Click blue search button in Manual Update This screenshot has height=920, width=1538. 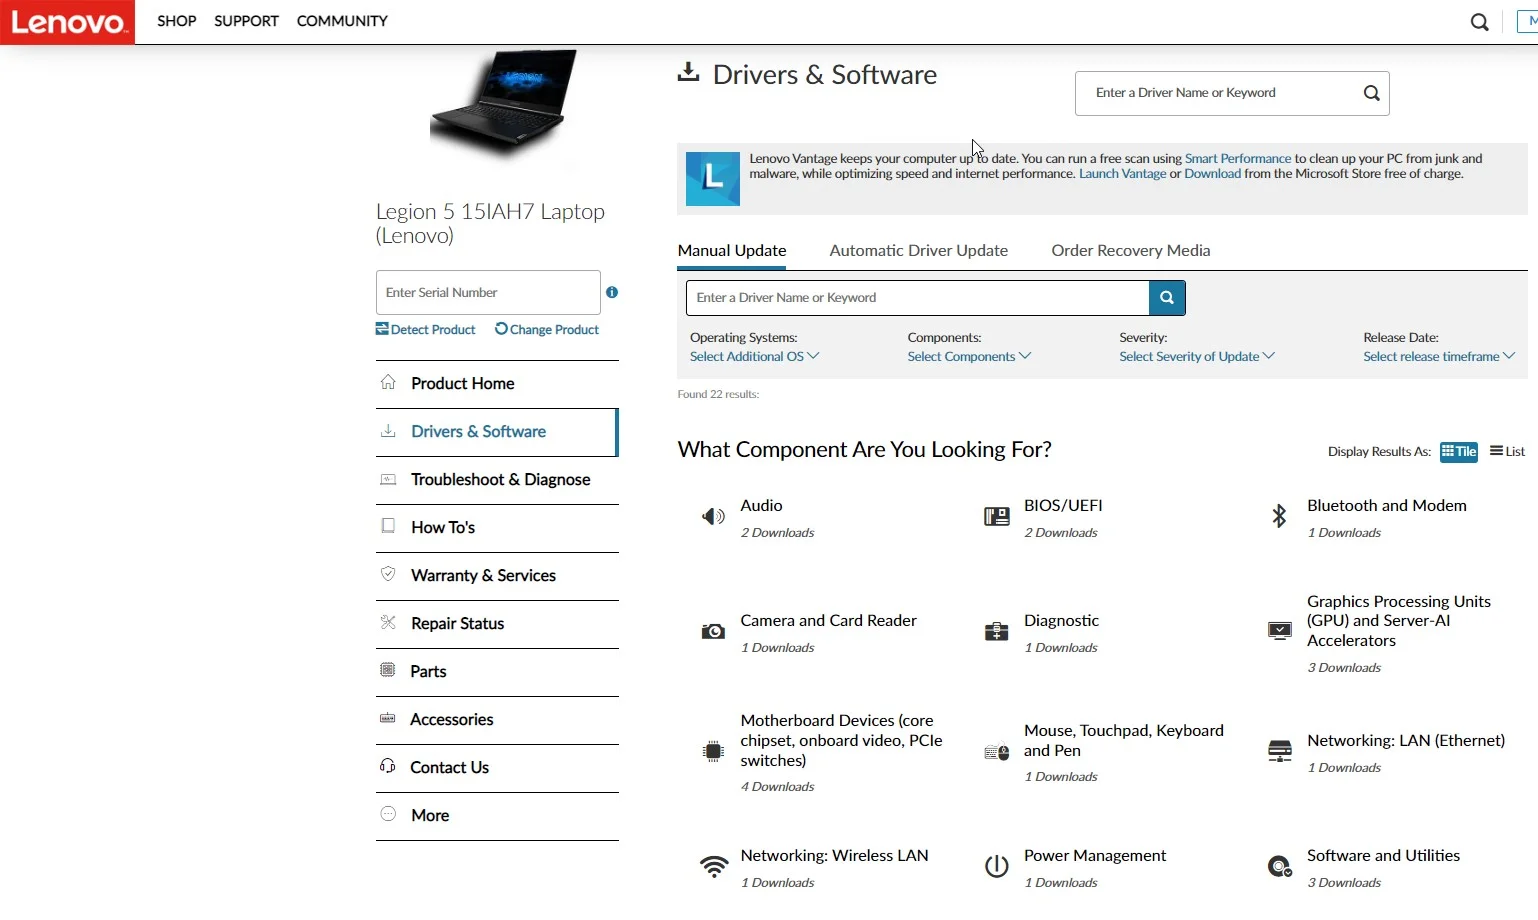[1167, 298]
